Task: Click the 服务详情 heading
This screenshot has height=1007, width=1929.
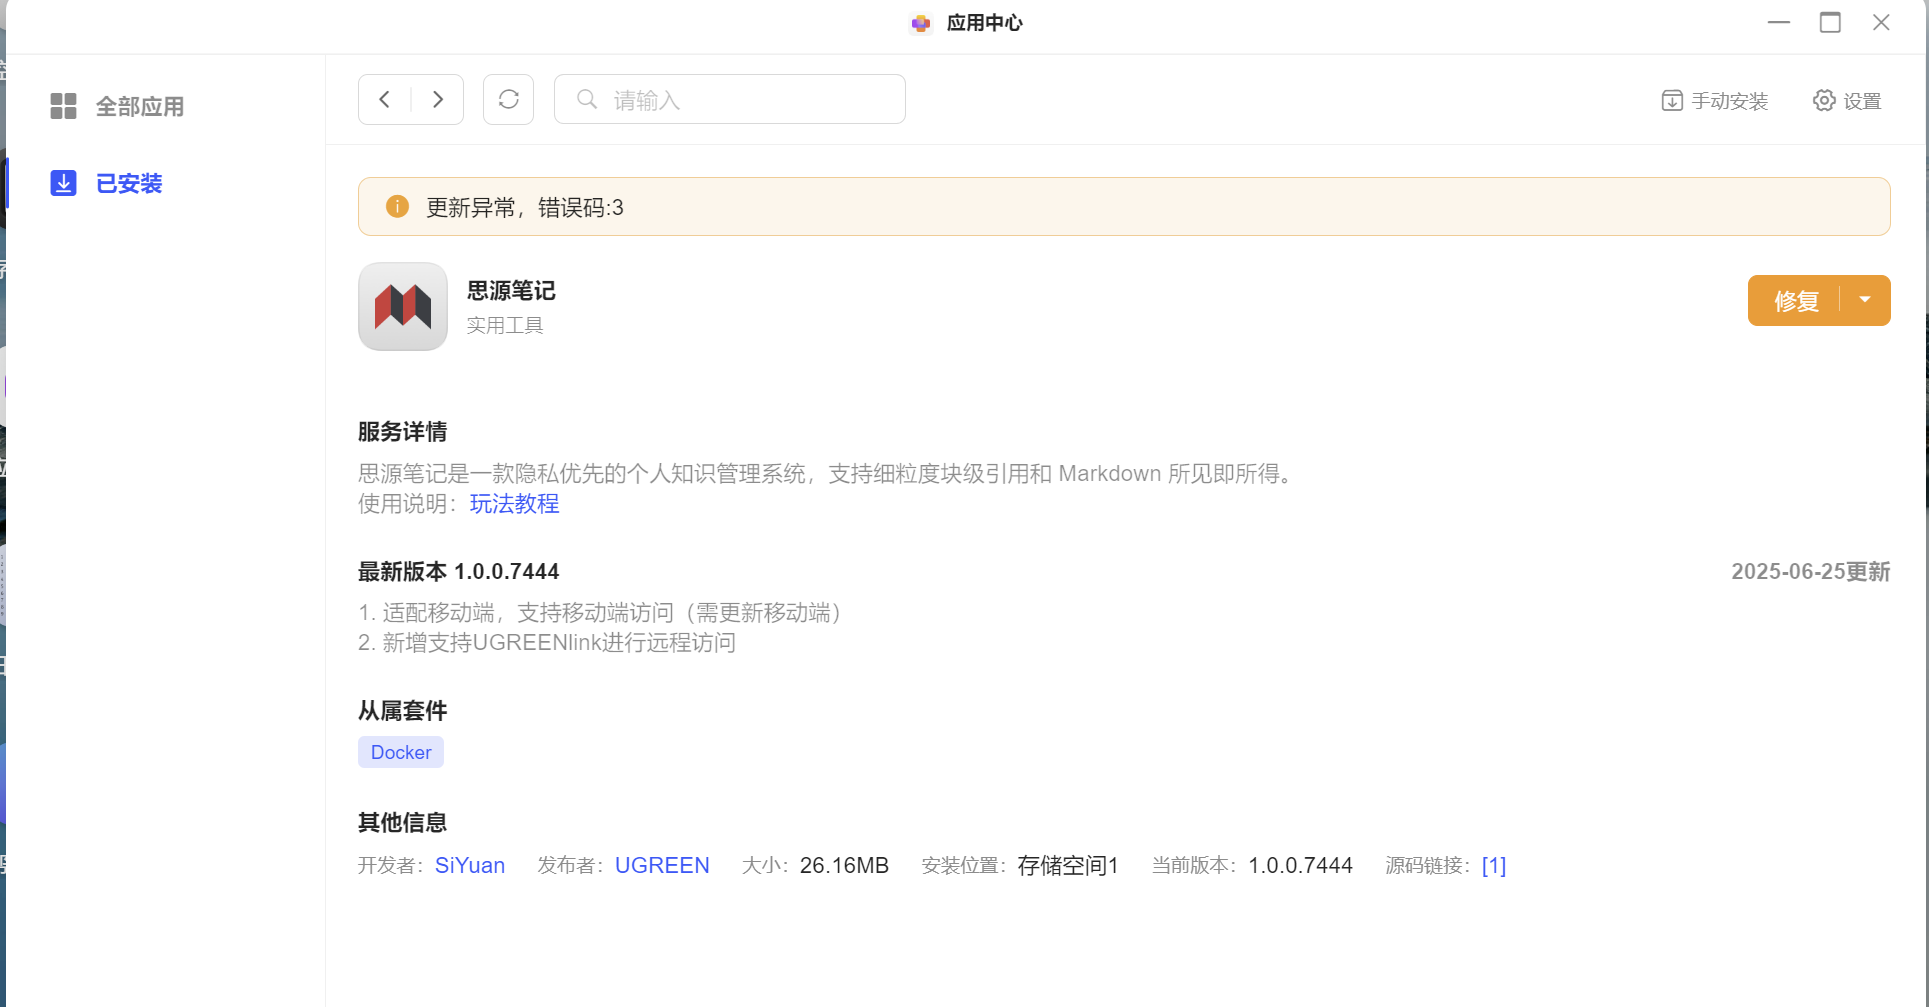Action: [x=403, y=432]
